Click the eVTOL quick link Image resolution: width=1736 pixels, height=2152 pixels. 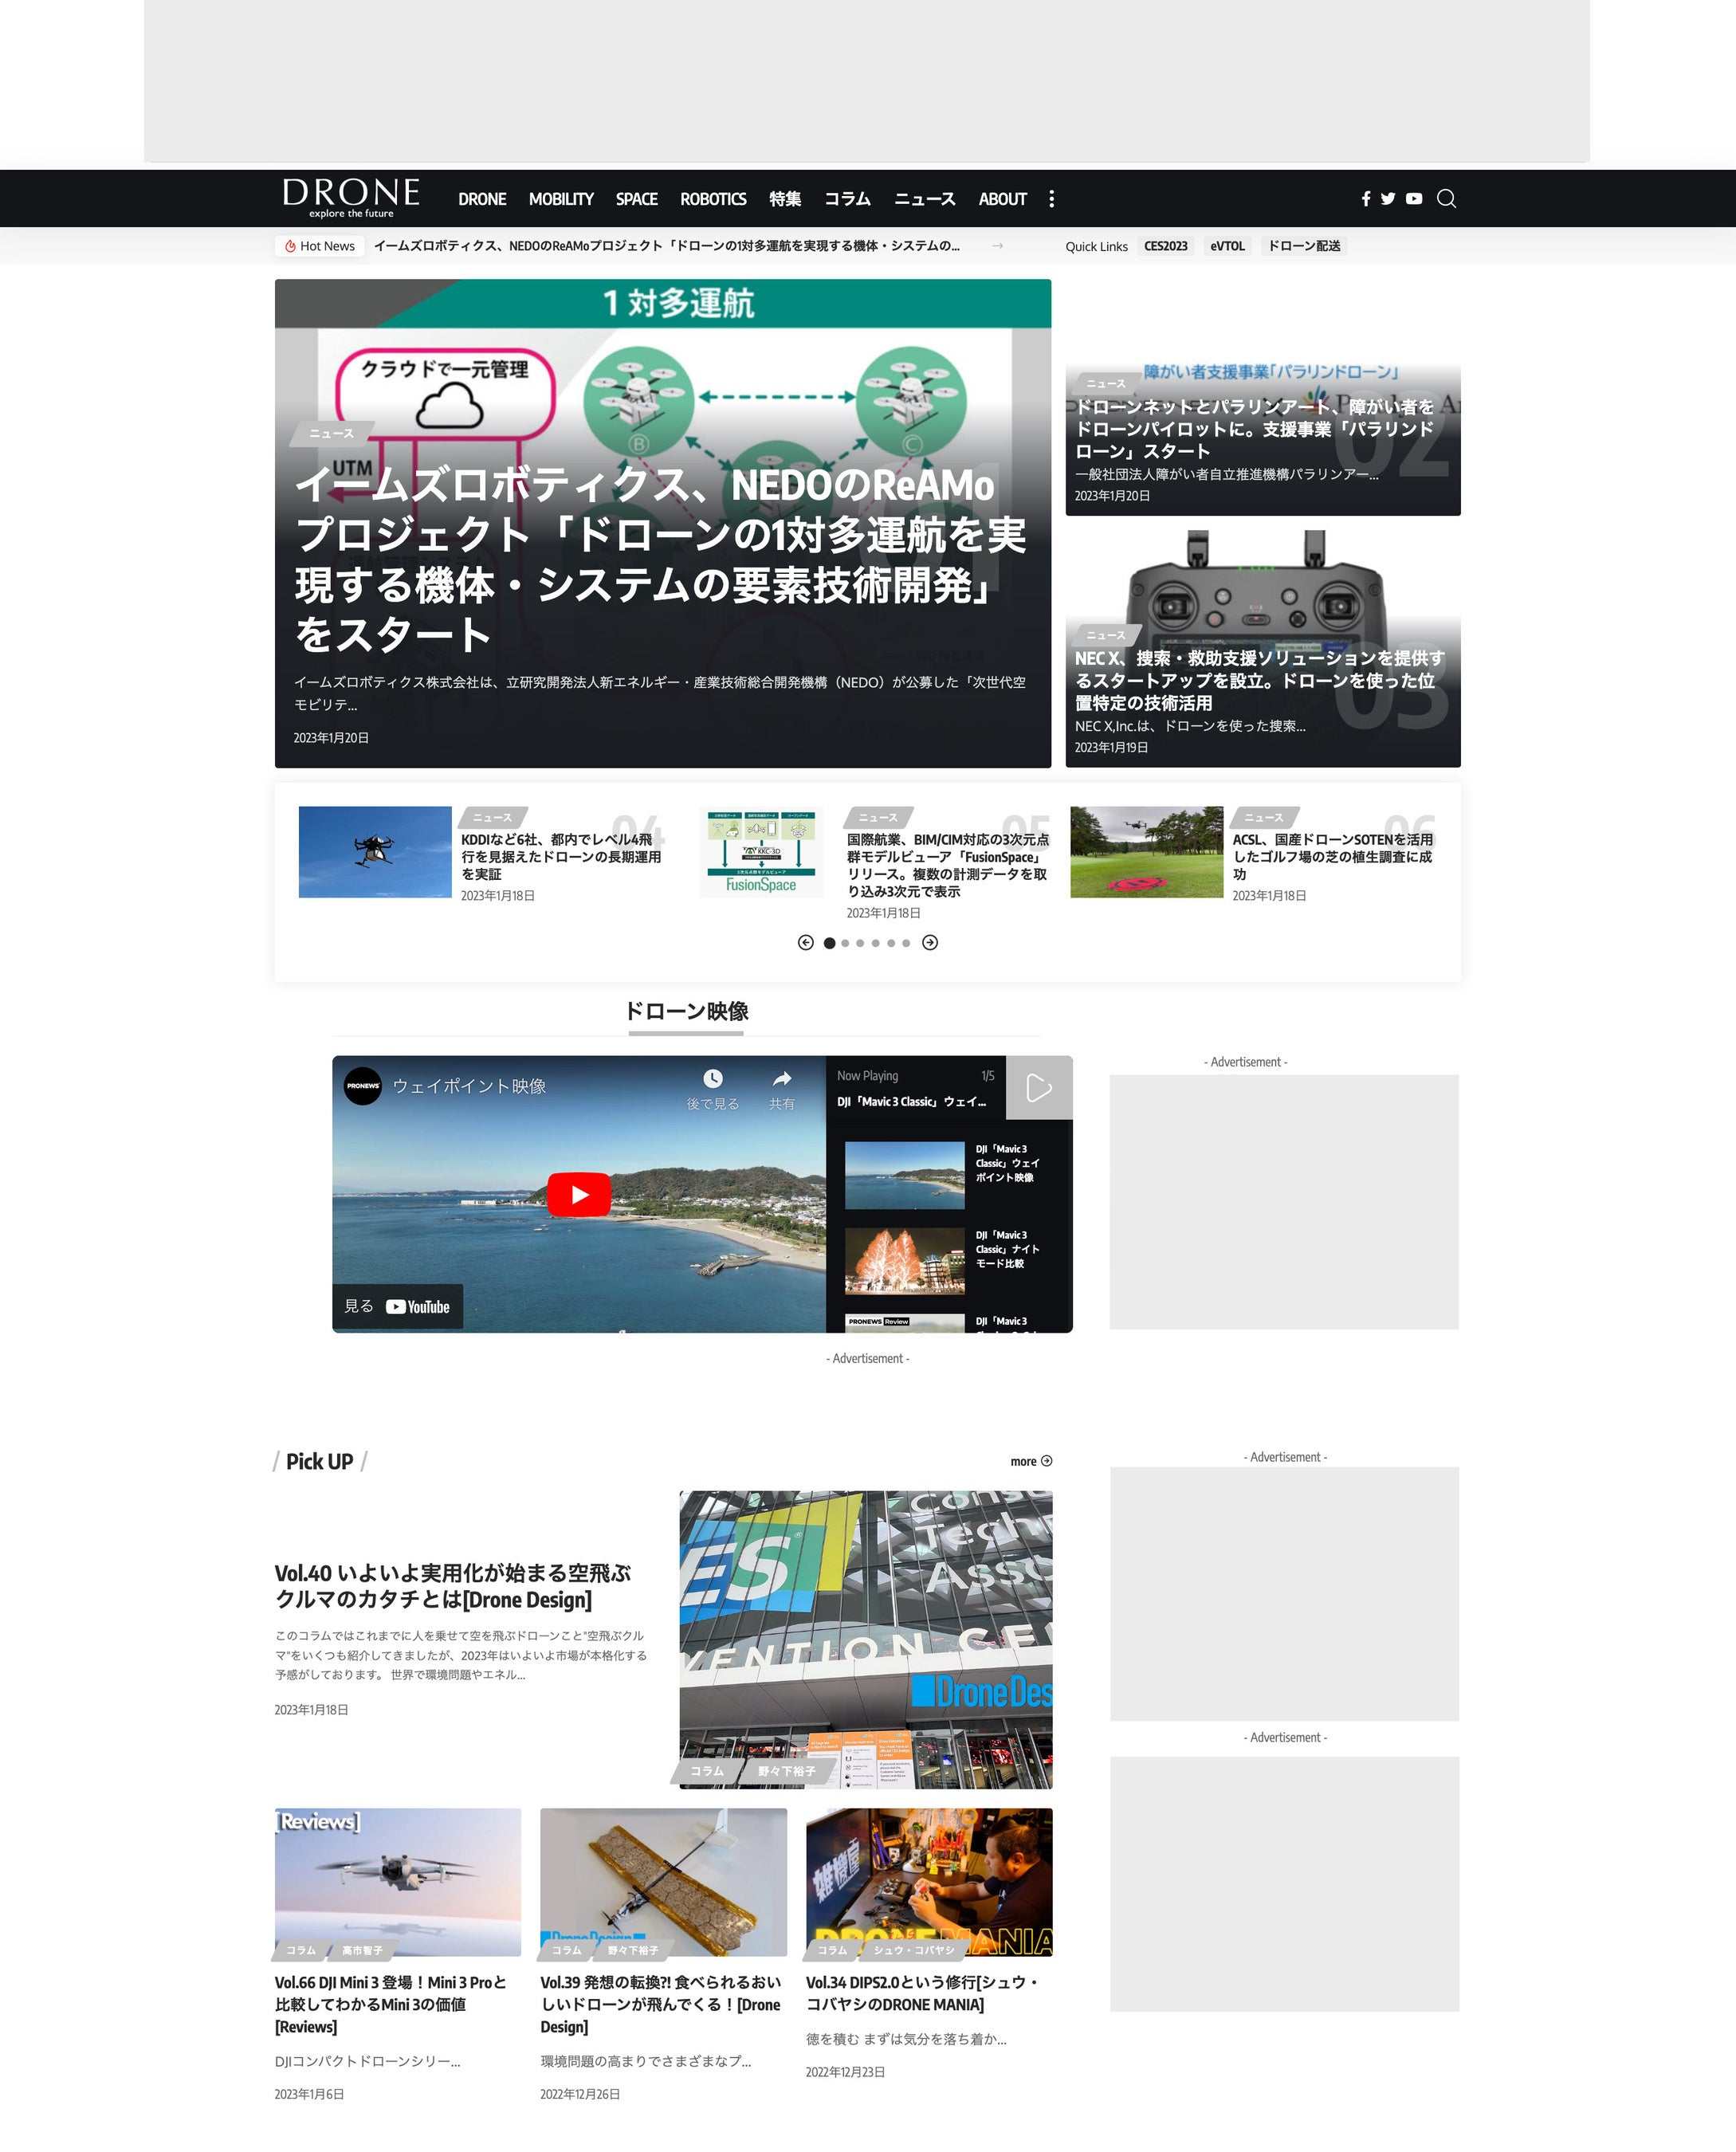click(x=1227, y=246)
